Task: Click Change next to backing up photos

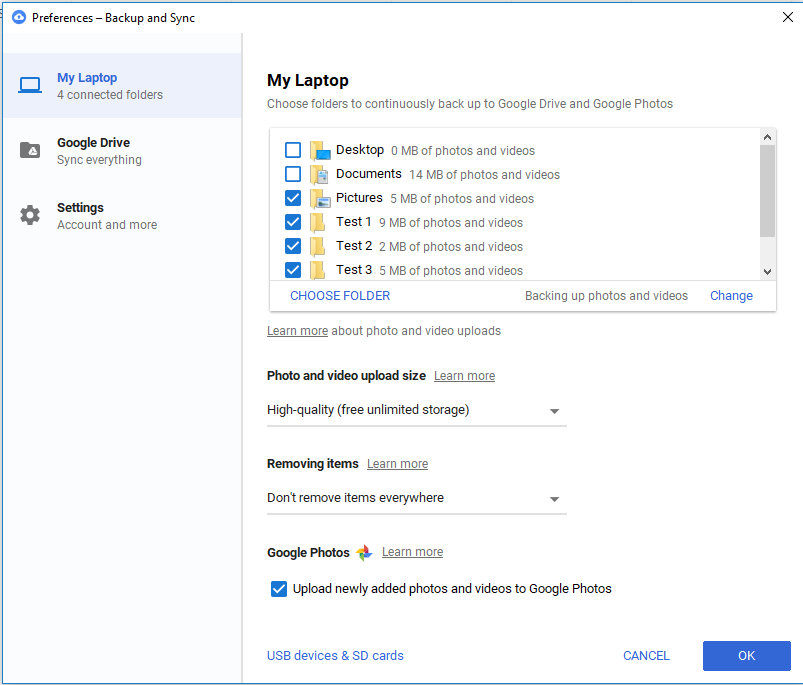Action: pos(731,296)
